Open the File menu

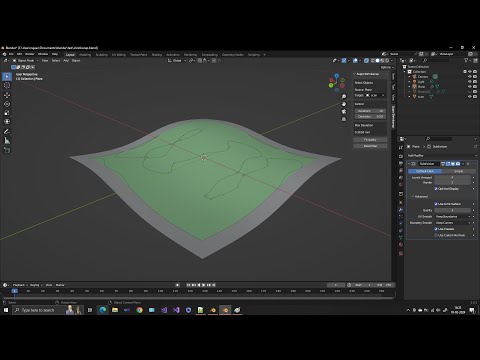tap(11, 54)
